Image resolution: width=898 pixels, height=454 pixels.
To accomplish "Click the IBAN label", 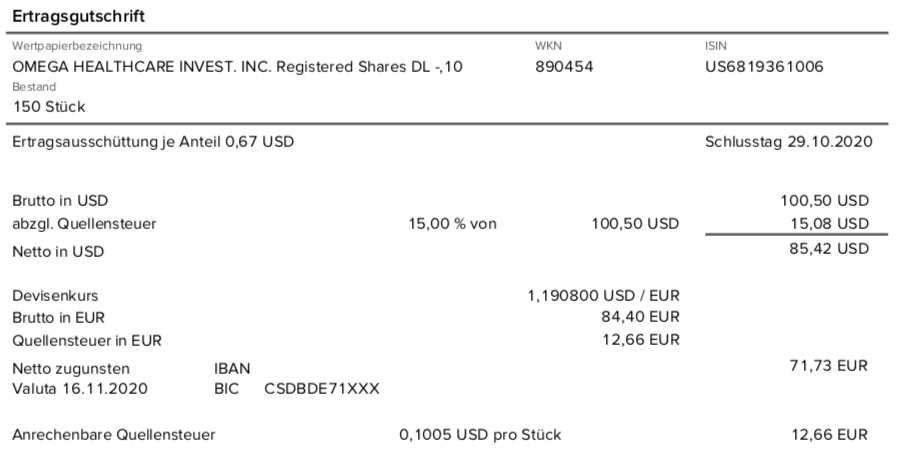I will click(x=232, y=369).
